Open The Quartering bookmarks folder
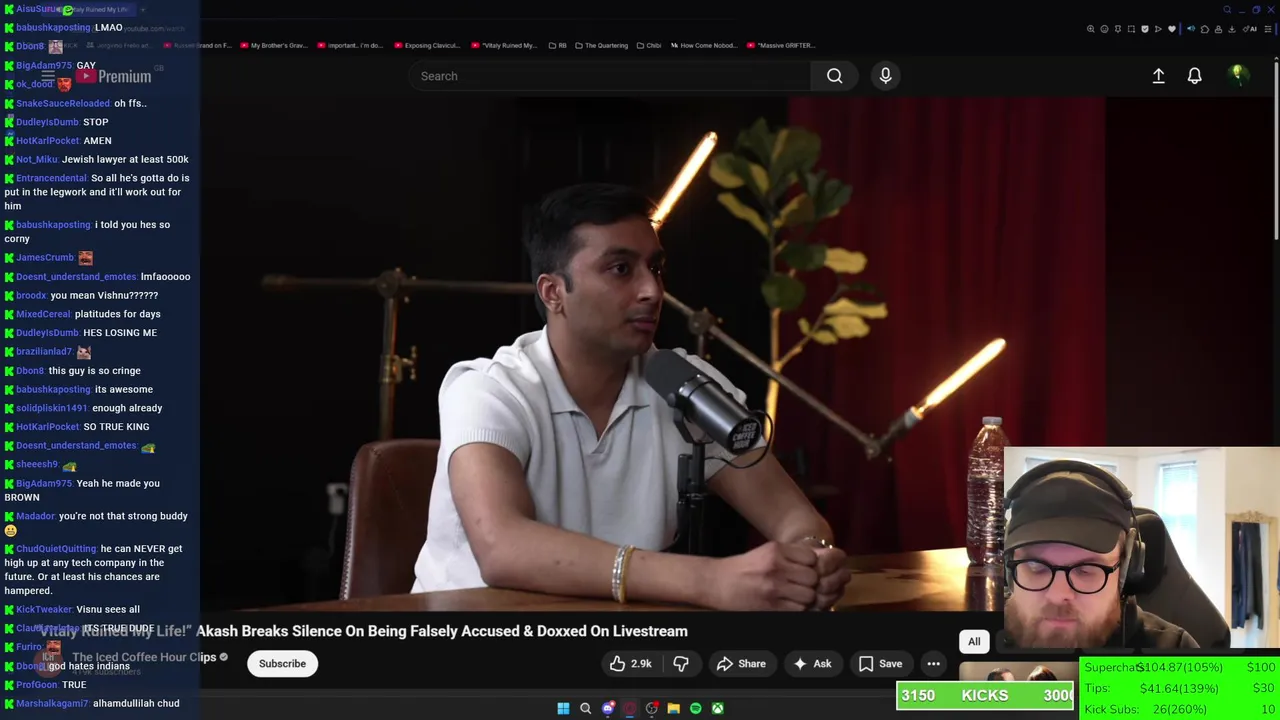 click(601, 45)
